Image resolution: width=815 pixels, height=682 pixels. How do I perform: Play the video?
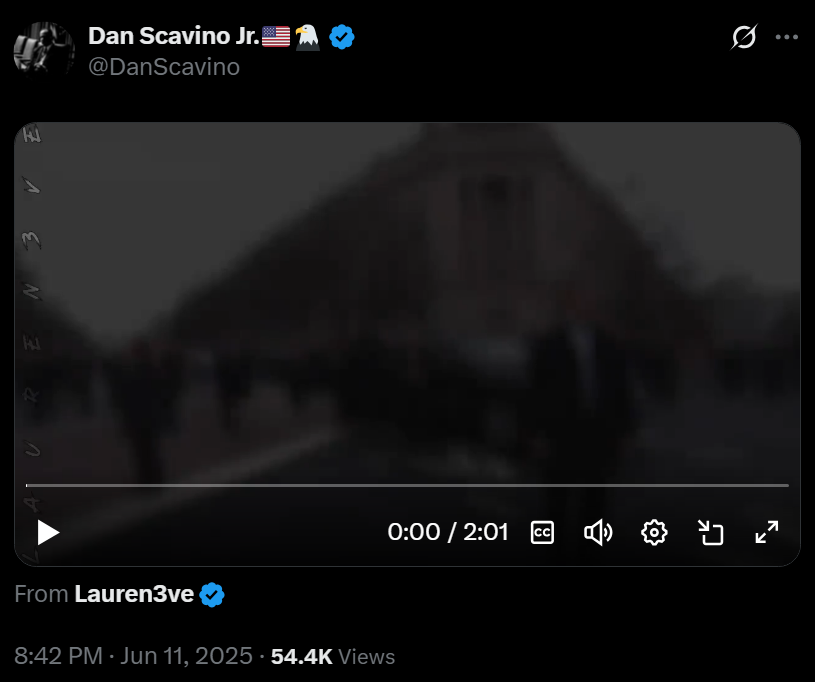(48, 533)
